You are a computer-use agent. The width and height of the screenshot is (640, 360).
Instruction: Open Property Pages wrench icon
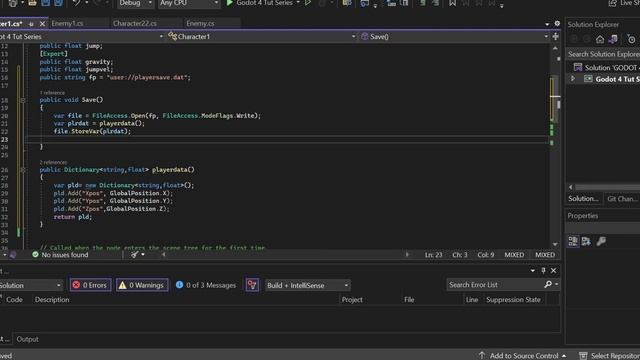601,241
